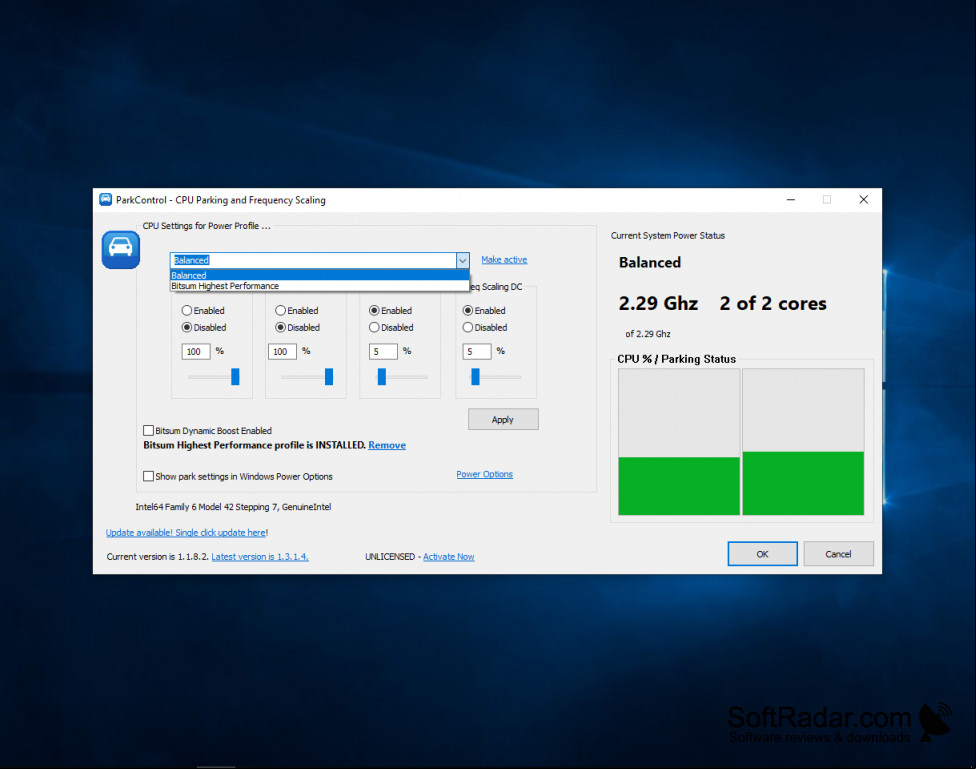Close the ParkControl window
This screenshot has width=976, height=769.
point(863,199)
